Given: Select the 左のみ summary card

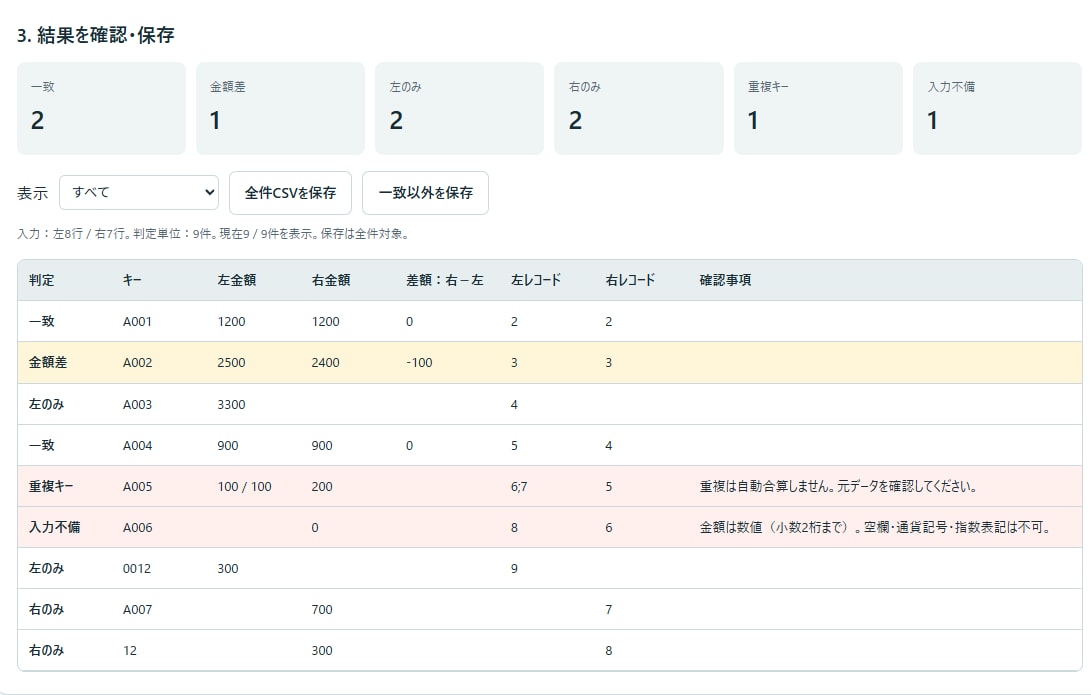Looking at the screenshot, I should click(x=459, y=109).
